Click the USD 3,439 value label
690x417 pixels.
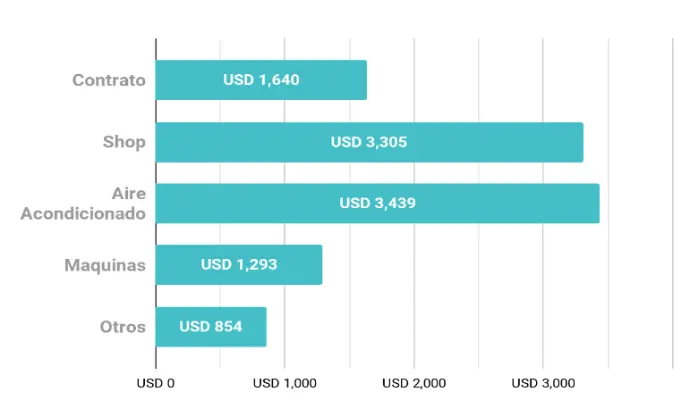378,203
